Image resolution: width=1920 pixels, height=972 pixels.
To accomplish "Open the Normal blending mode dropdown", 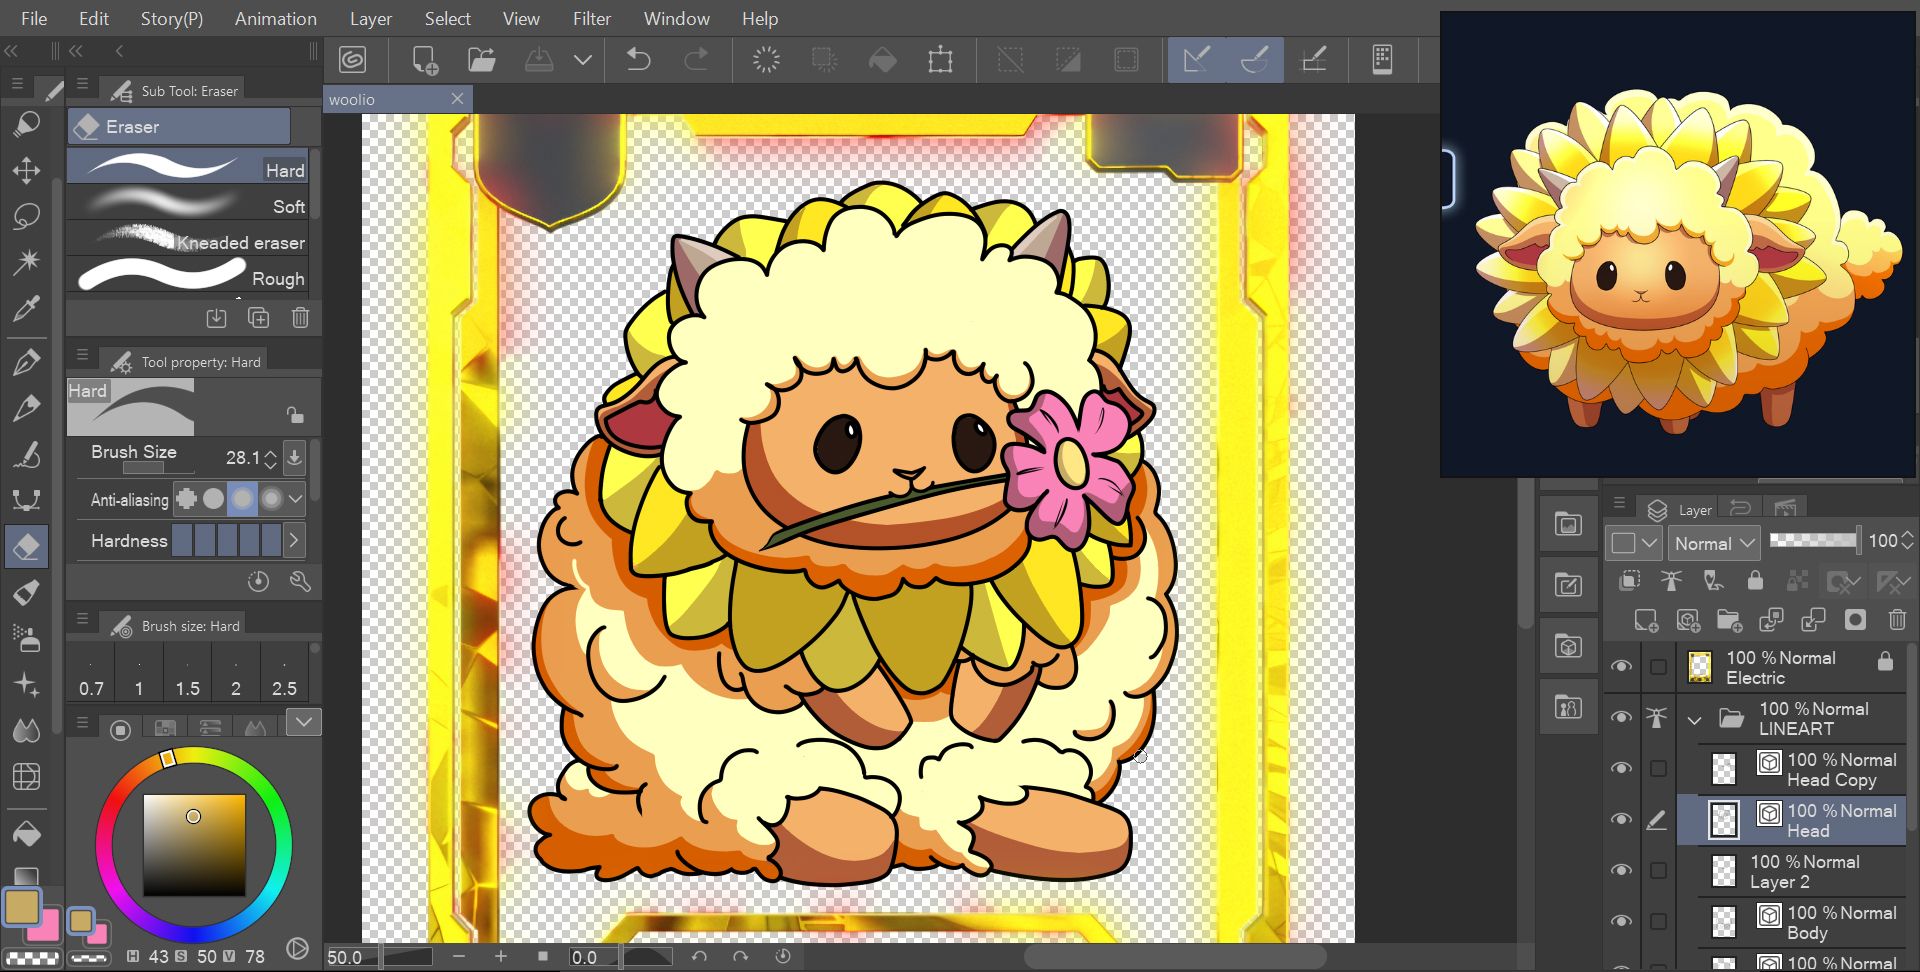I will point(1713,543).
